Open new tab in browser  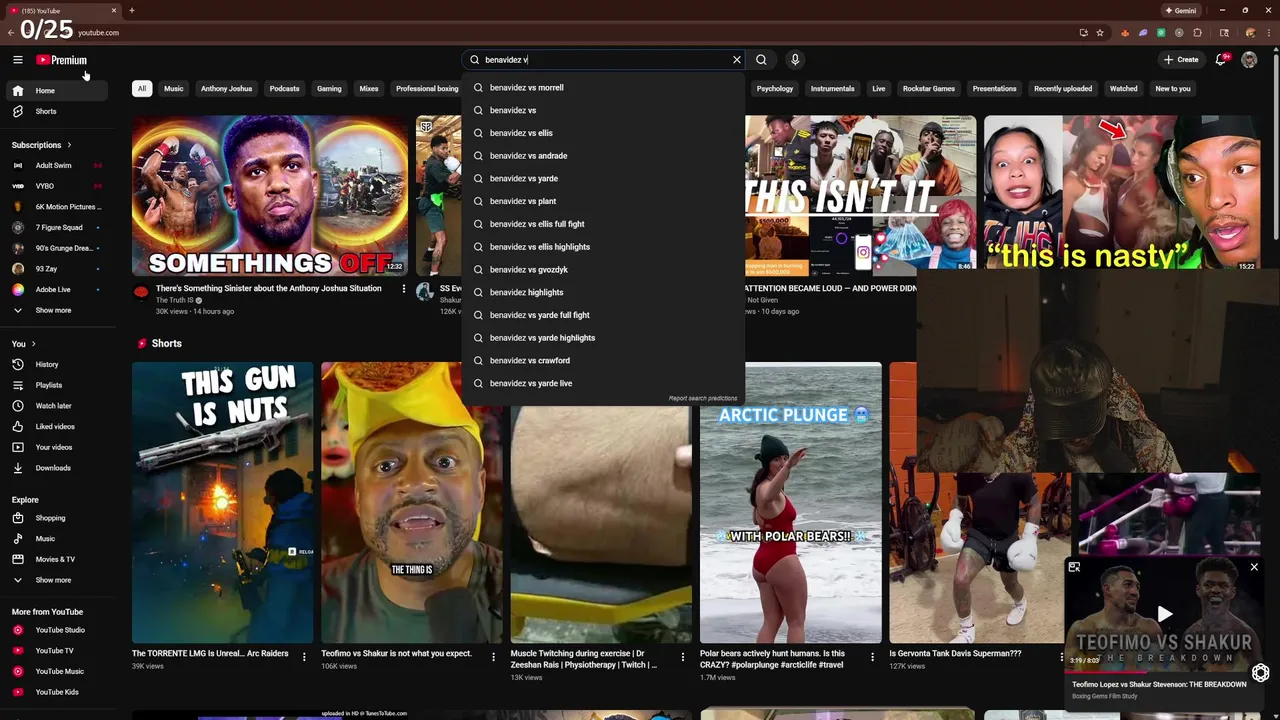point(132,10)
